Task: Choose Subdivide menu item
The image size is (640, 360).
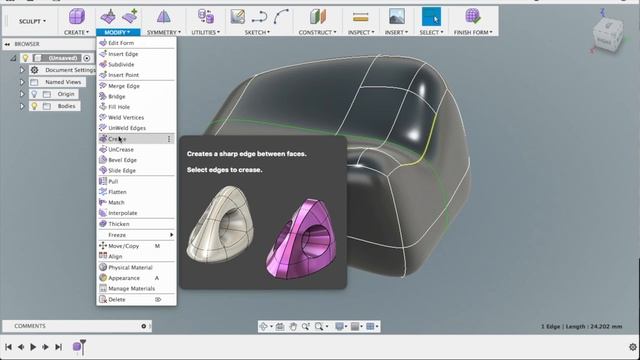Action: (x=136, y=64)
